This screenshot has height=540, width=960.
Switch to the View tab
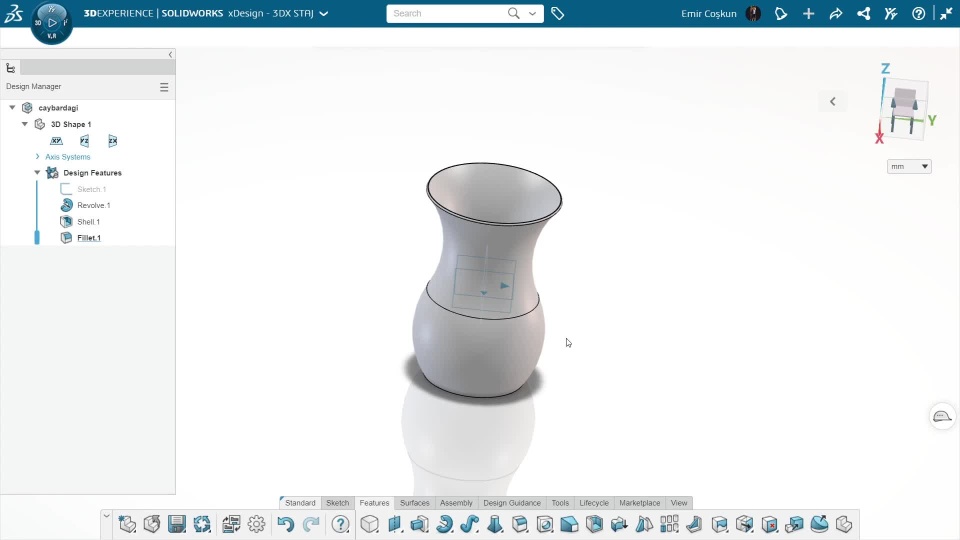pos(679,503)
